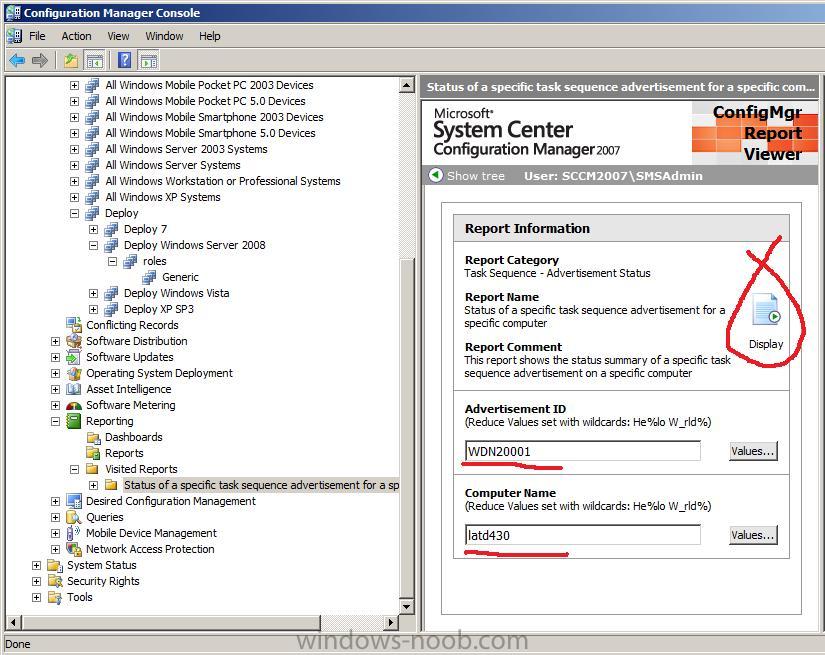
Task: Select All Windows XP Systems collection
Action: [163, 197]
